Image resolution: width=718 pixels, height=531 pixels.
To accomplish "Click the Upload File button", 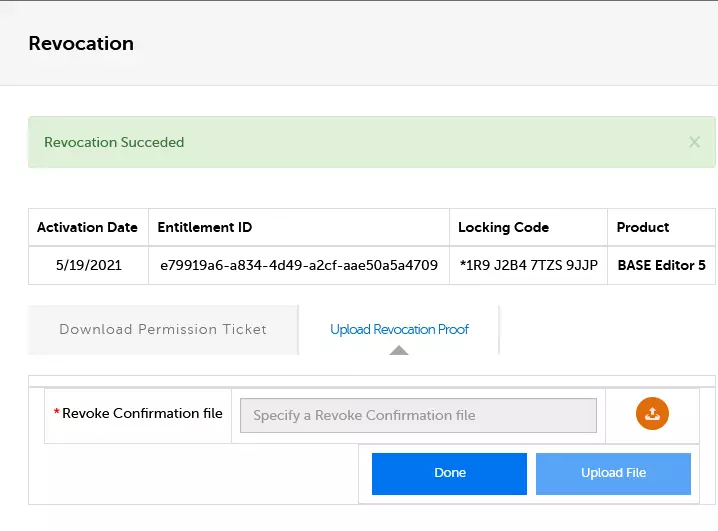I will (x=613, y=473).
